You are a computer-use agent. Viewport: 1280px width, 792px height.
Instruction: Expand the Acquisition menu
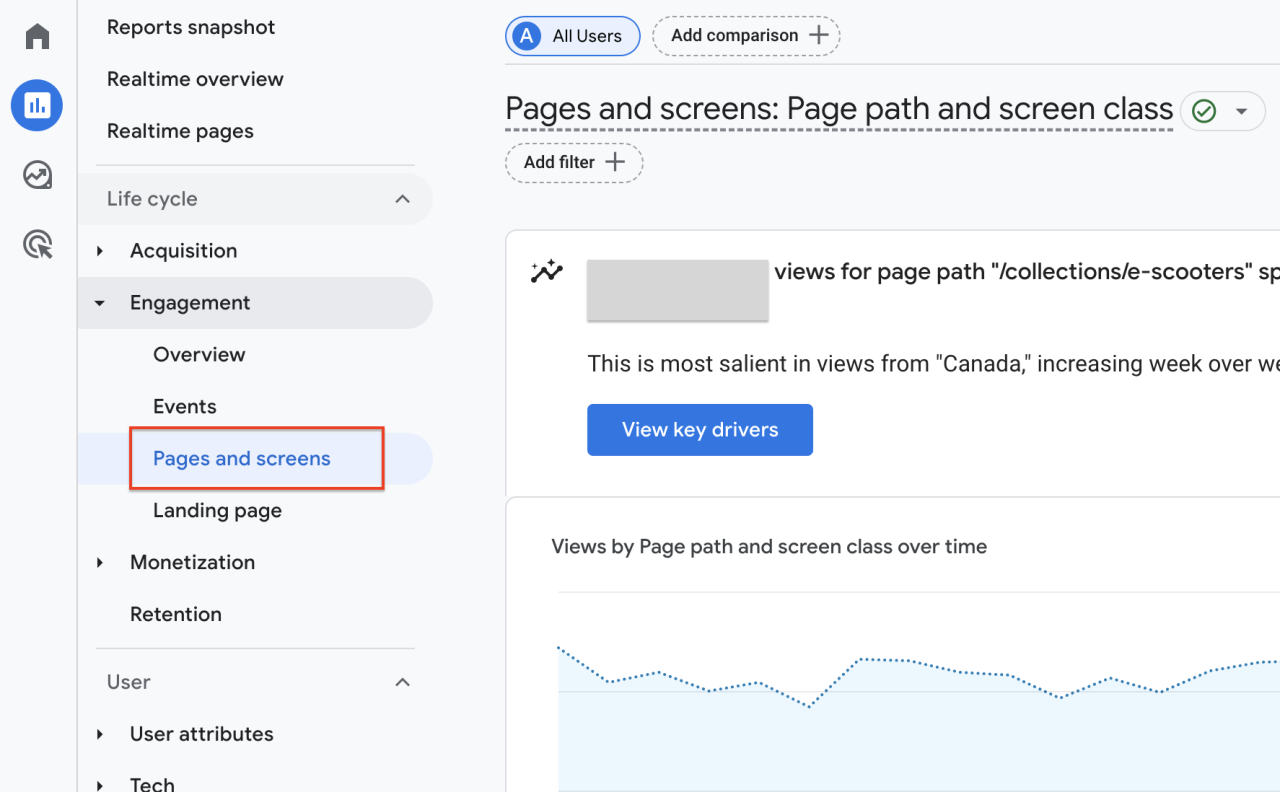point(100,251)
